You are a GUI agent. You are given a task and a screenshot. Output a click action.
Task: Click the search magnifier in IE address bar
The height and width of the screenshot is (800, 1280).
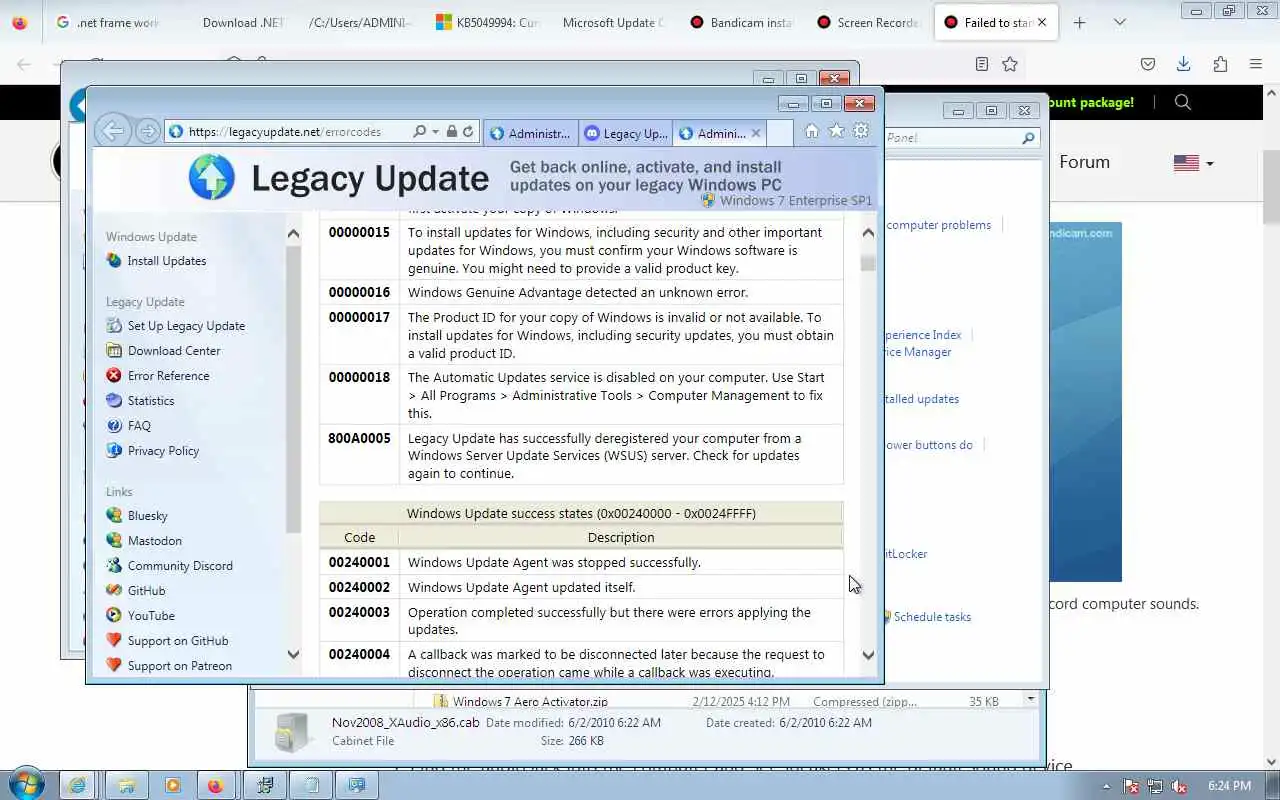point(420,132)
